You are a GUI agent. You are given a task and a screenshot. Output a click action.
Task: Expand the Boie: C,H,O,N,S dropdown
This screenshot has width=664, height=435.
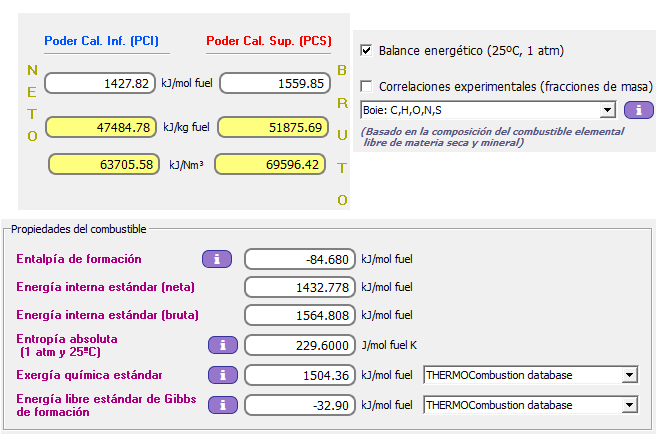(x=607, y=110)
